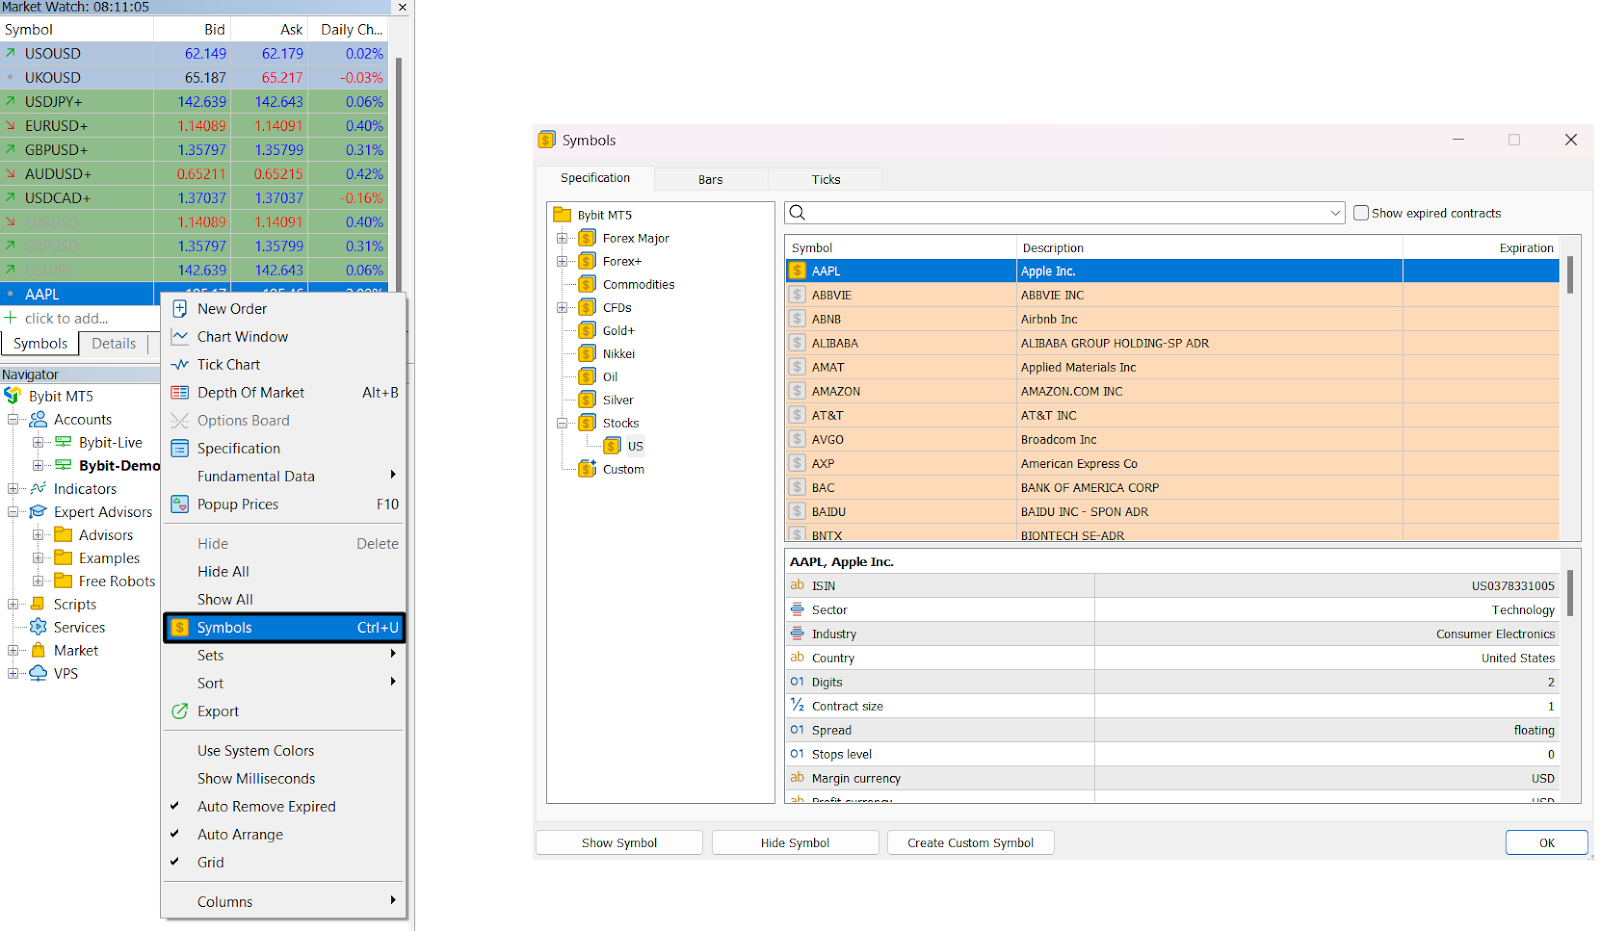
Task: Select the AMAZON row in symbol list
Action: pyautogui.click(x=1172, y=391)
